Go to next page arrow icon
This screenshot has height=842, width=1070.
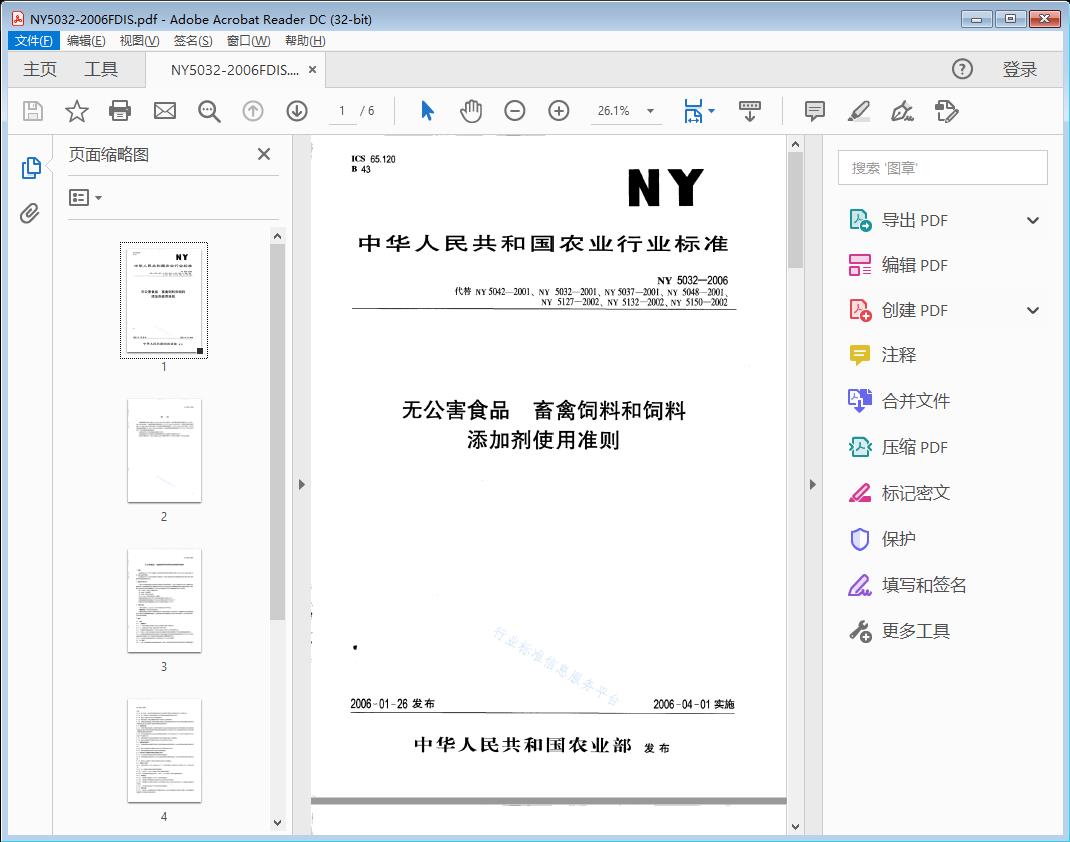pyautogui.click(x=297, y=111)
